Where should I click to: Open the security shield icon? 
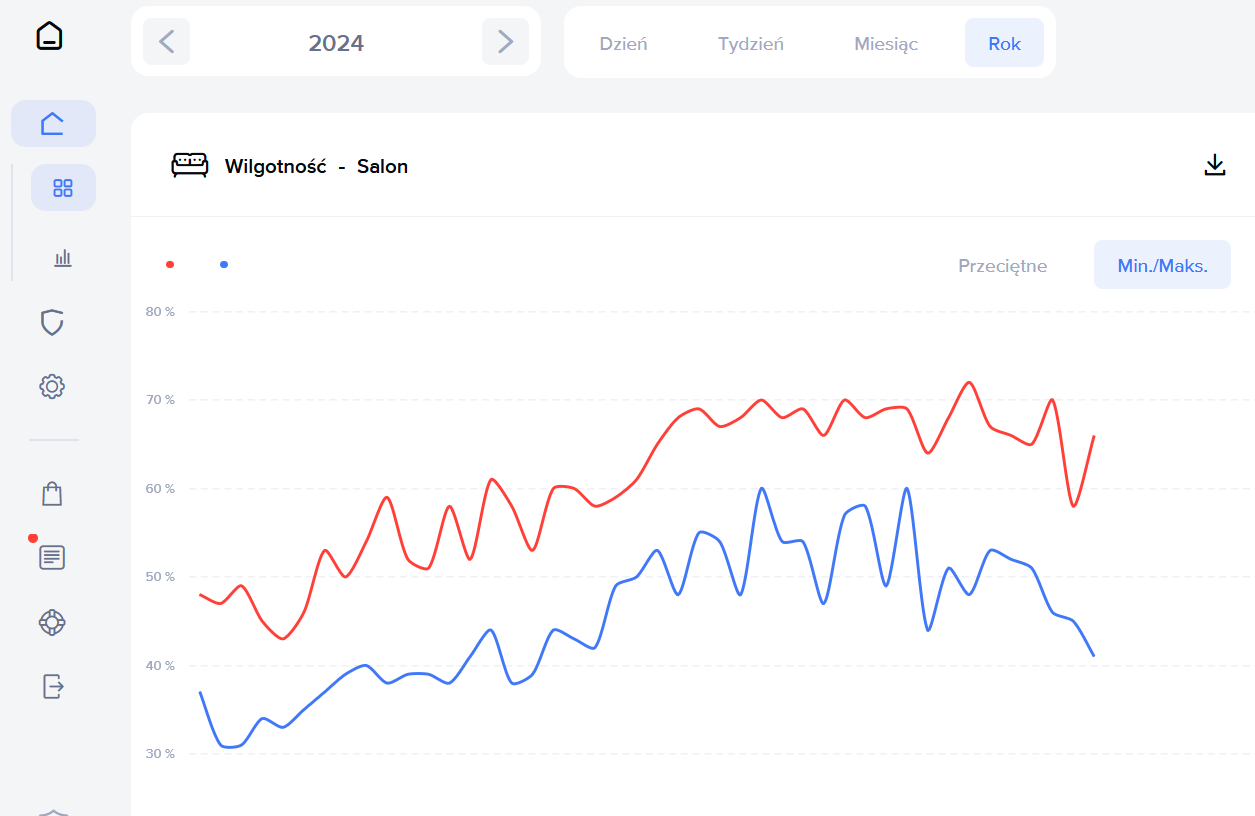click(x=52, y=322)
